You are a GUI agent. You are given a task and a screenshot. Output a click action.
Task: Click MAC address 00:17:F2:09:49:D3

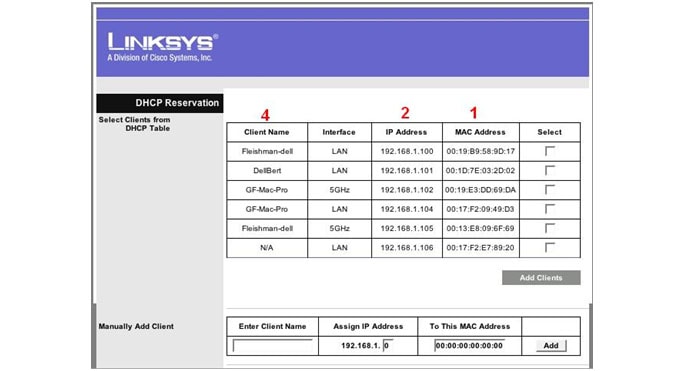(480, 209)
